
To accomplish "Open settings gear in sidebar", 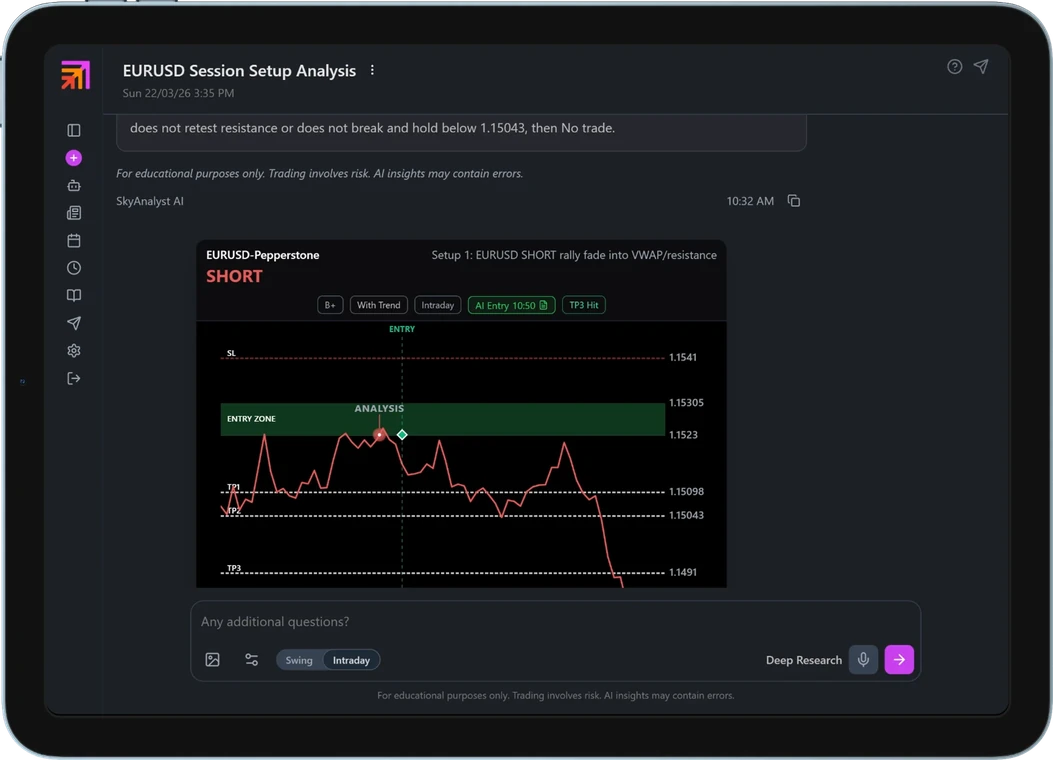I will click(x=74, y=351).
